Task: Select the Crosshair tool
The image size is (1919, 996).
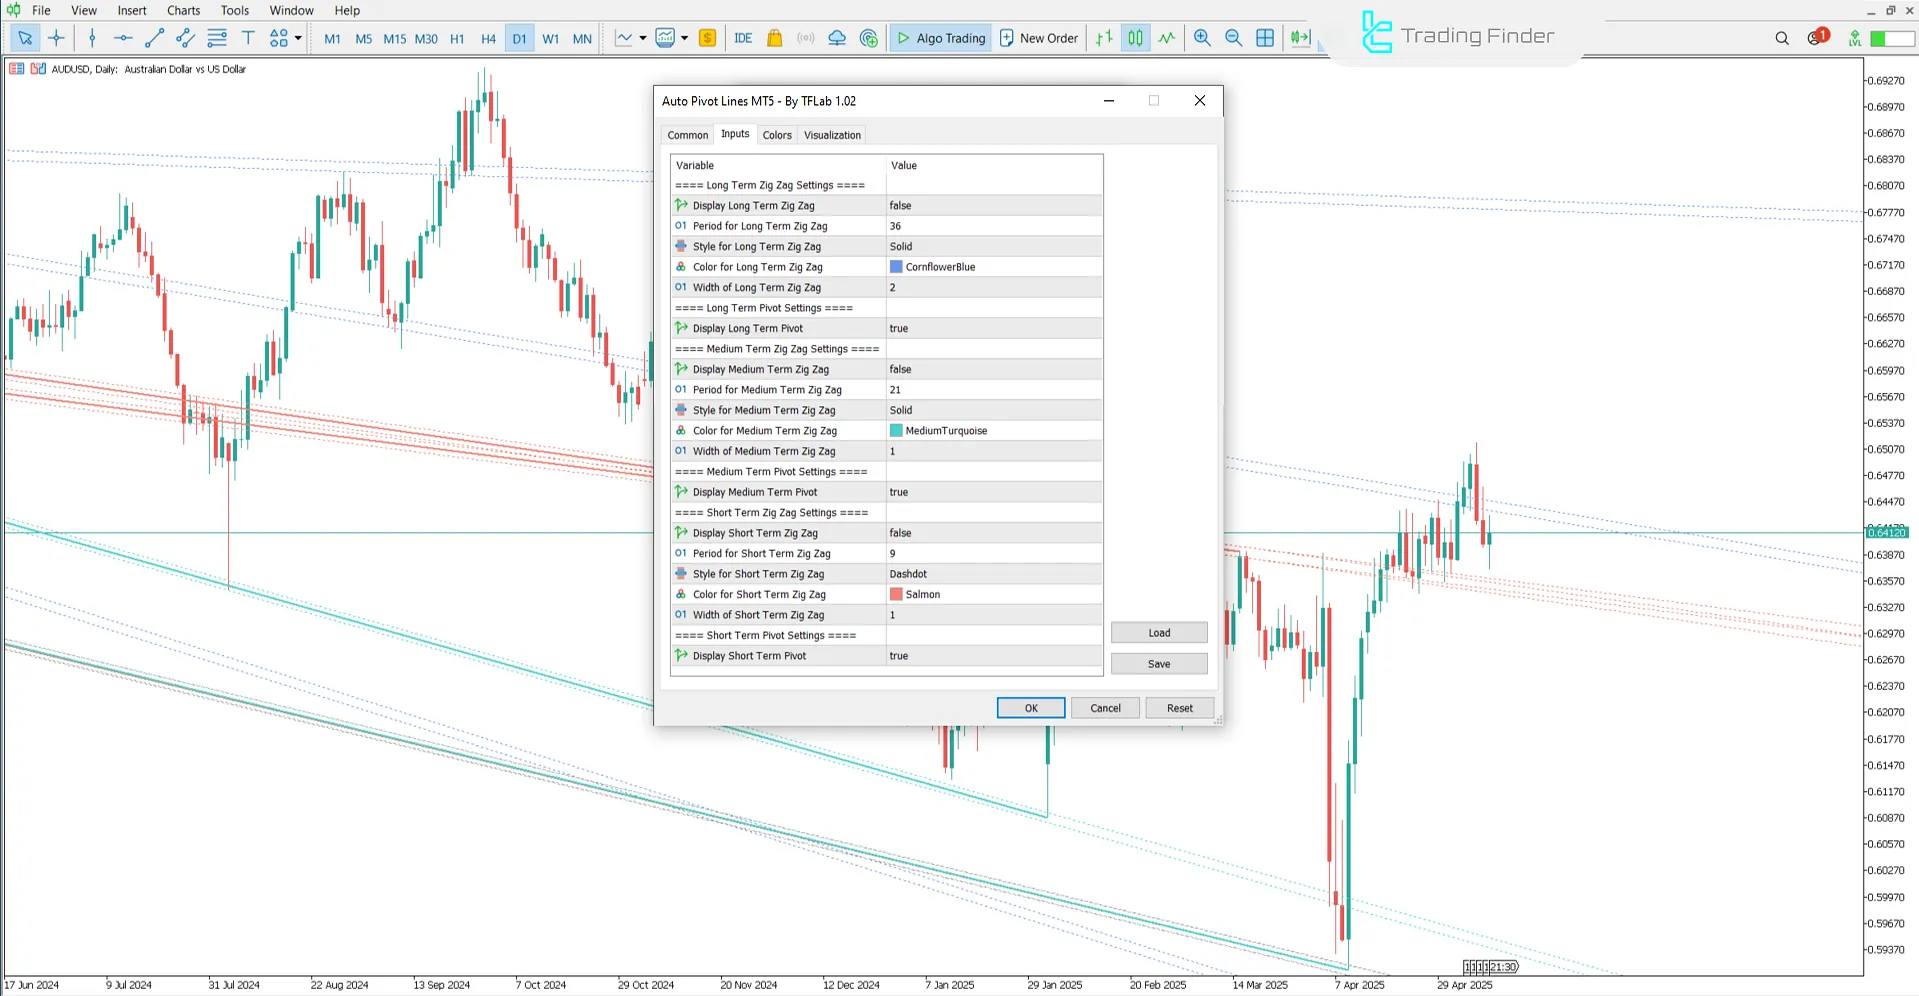Action: (57, 38)
